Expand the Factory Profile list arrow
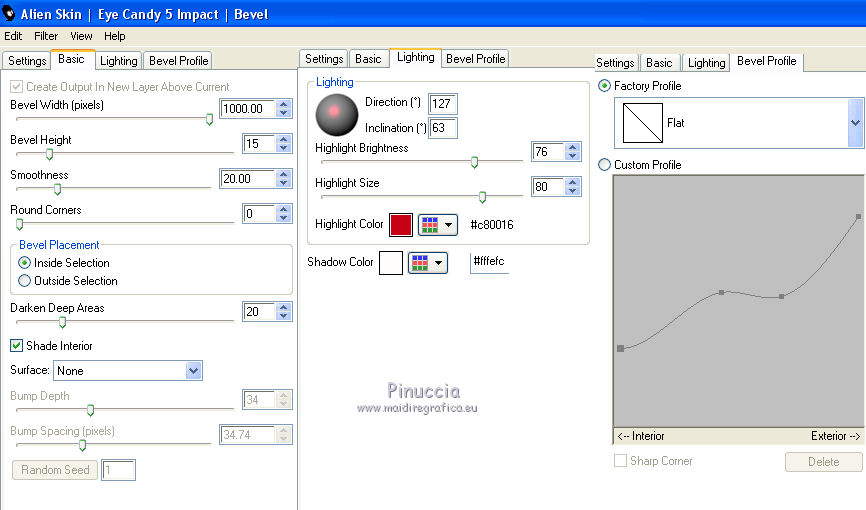 (x=856, y=123)
